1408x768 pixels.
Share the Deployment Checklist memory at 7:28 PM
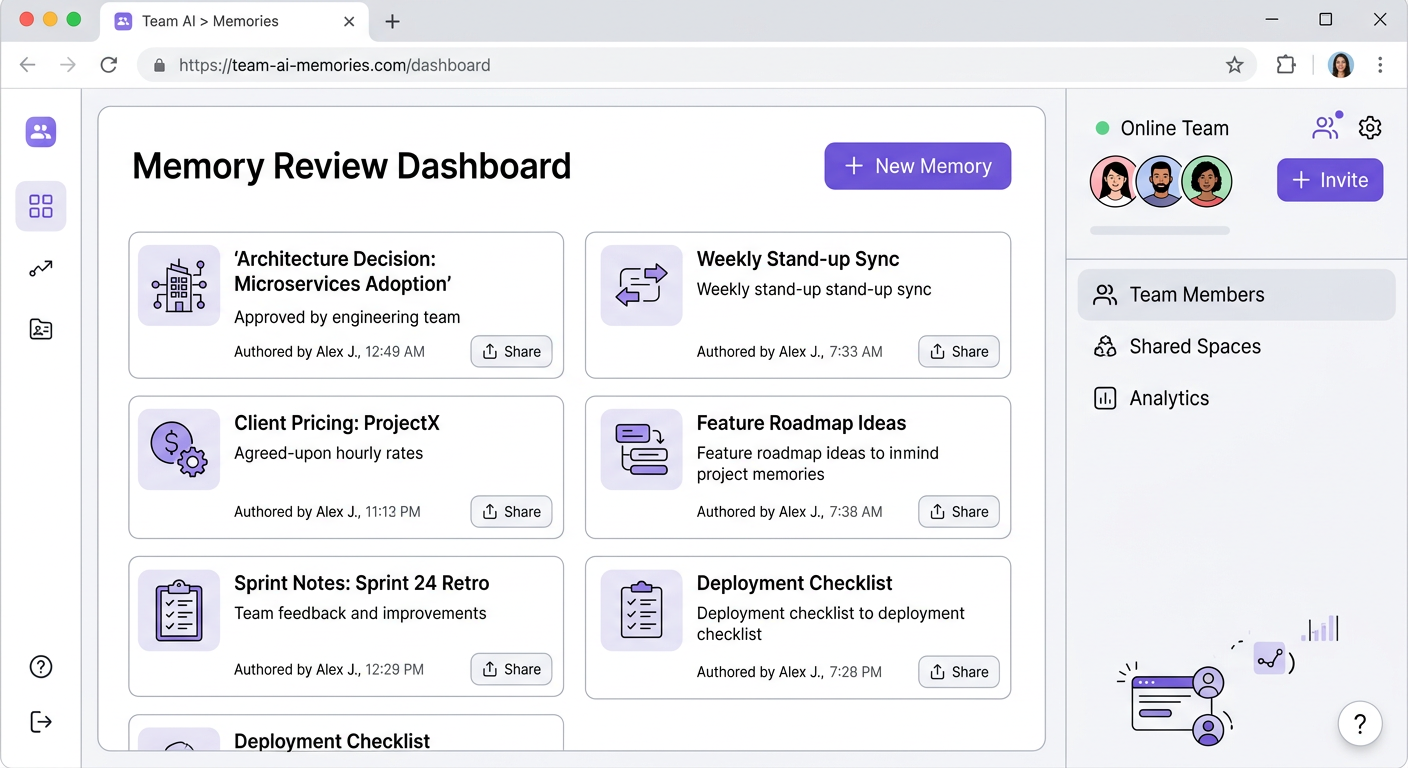958,672
